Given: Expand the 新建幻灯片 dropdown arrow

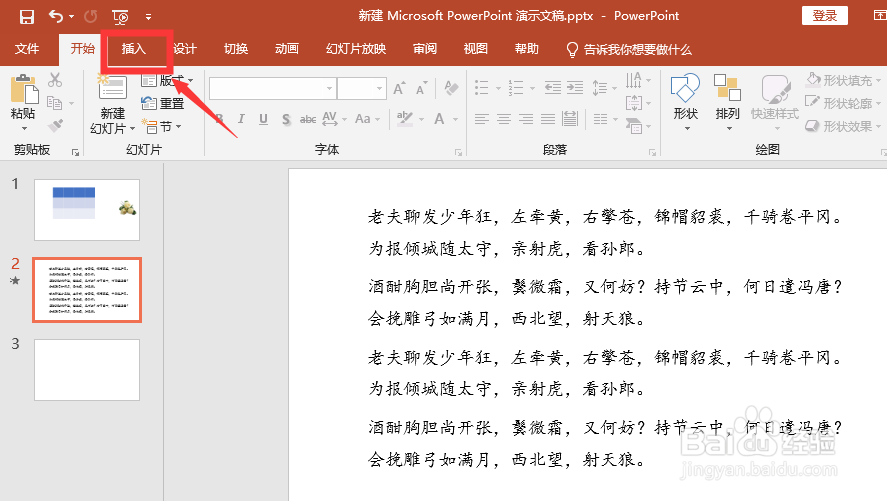Looking at the screenshot, I should (132, 129).
